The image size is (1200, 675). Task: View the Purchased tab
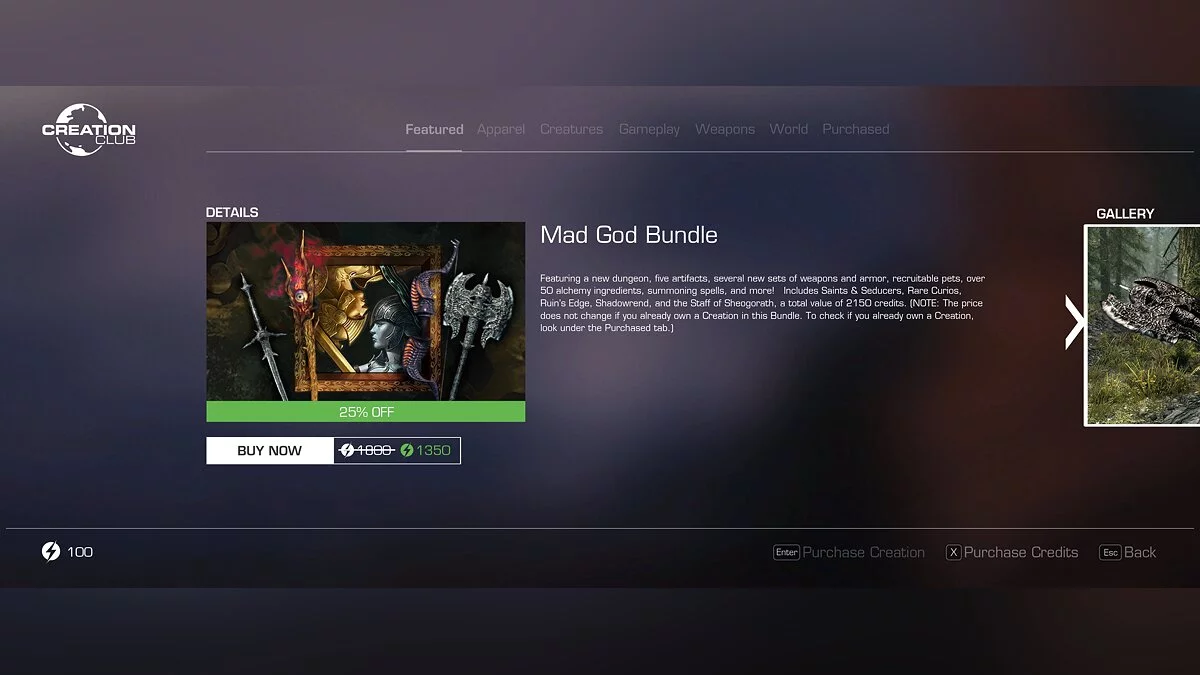tap(856, 129)
